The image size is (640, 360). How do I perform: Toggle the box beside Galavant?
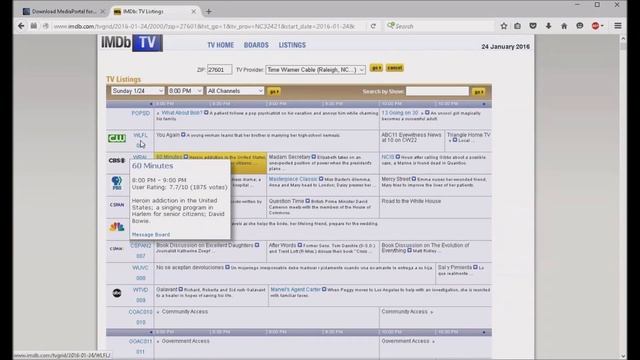click(181, 289)
